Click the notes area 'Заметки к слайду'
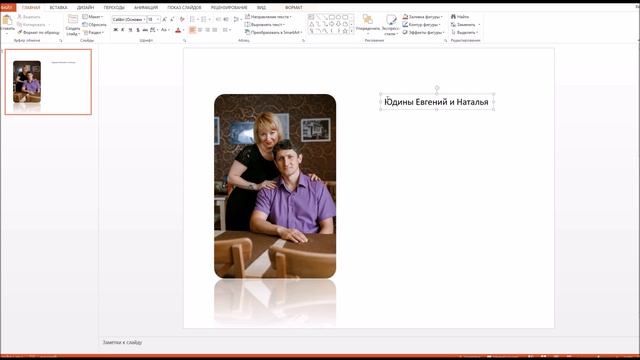The height and width of the screenshot is (360, 640). 122,342
